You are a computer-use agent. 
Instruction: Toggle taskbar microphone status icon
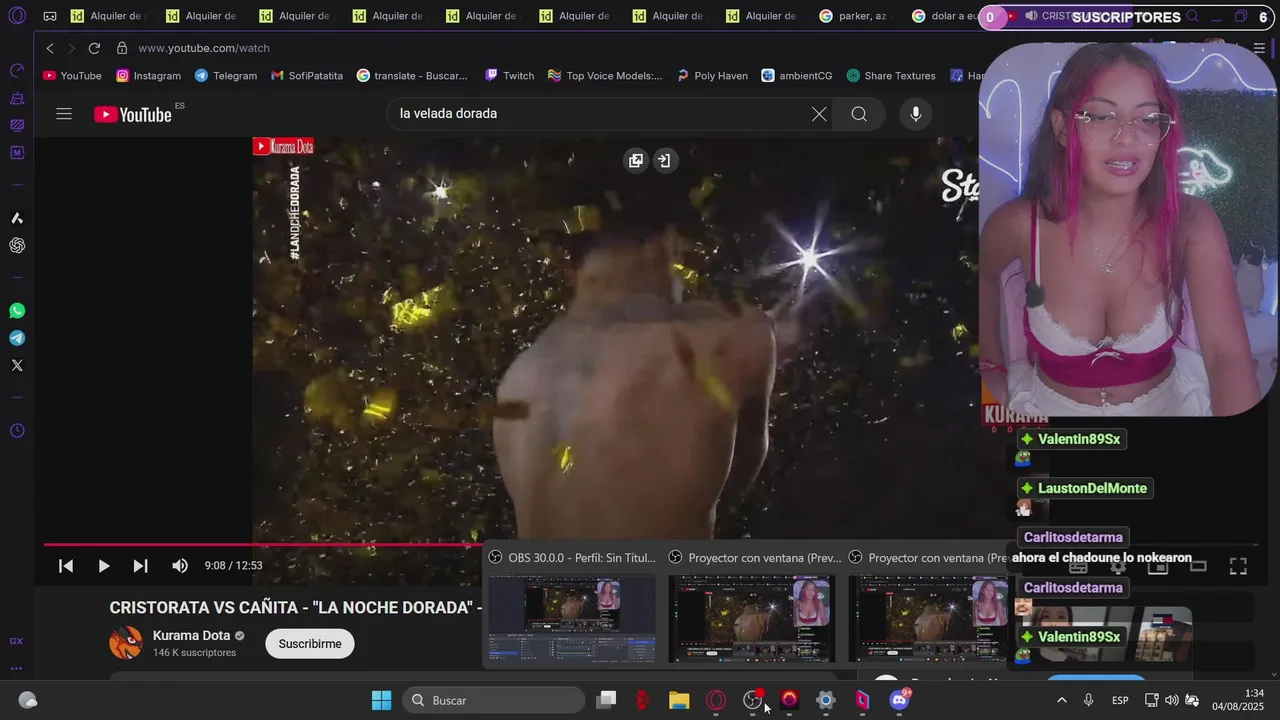[1088, 700]
